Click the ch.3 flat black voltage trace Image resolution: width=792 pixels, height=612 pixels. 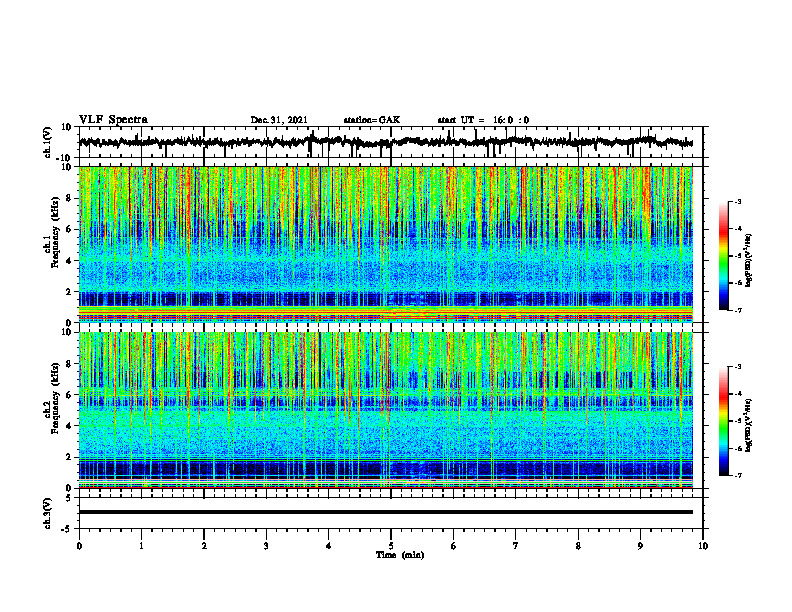[386, 512]
